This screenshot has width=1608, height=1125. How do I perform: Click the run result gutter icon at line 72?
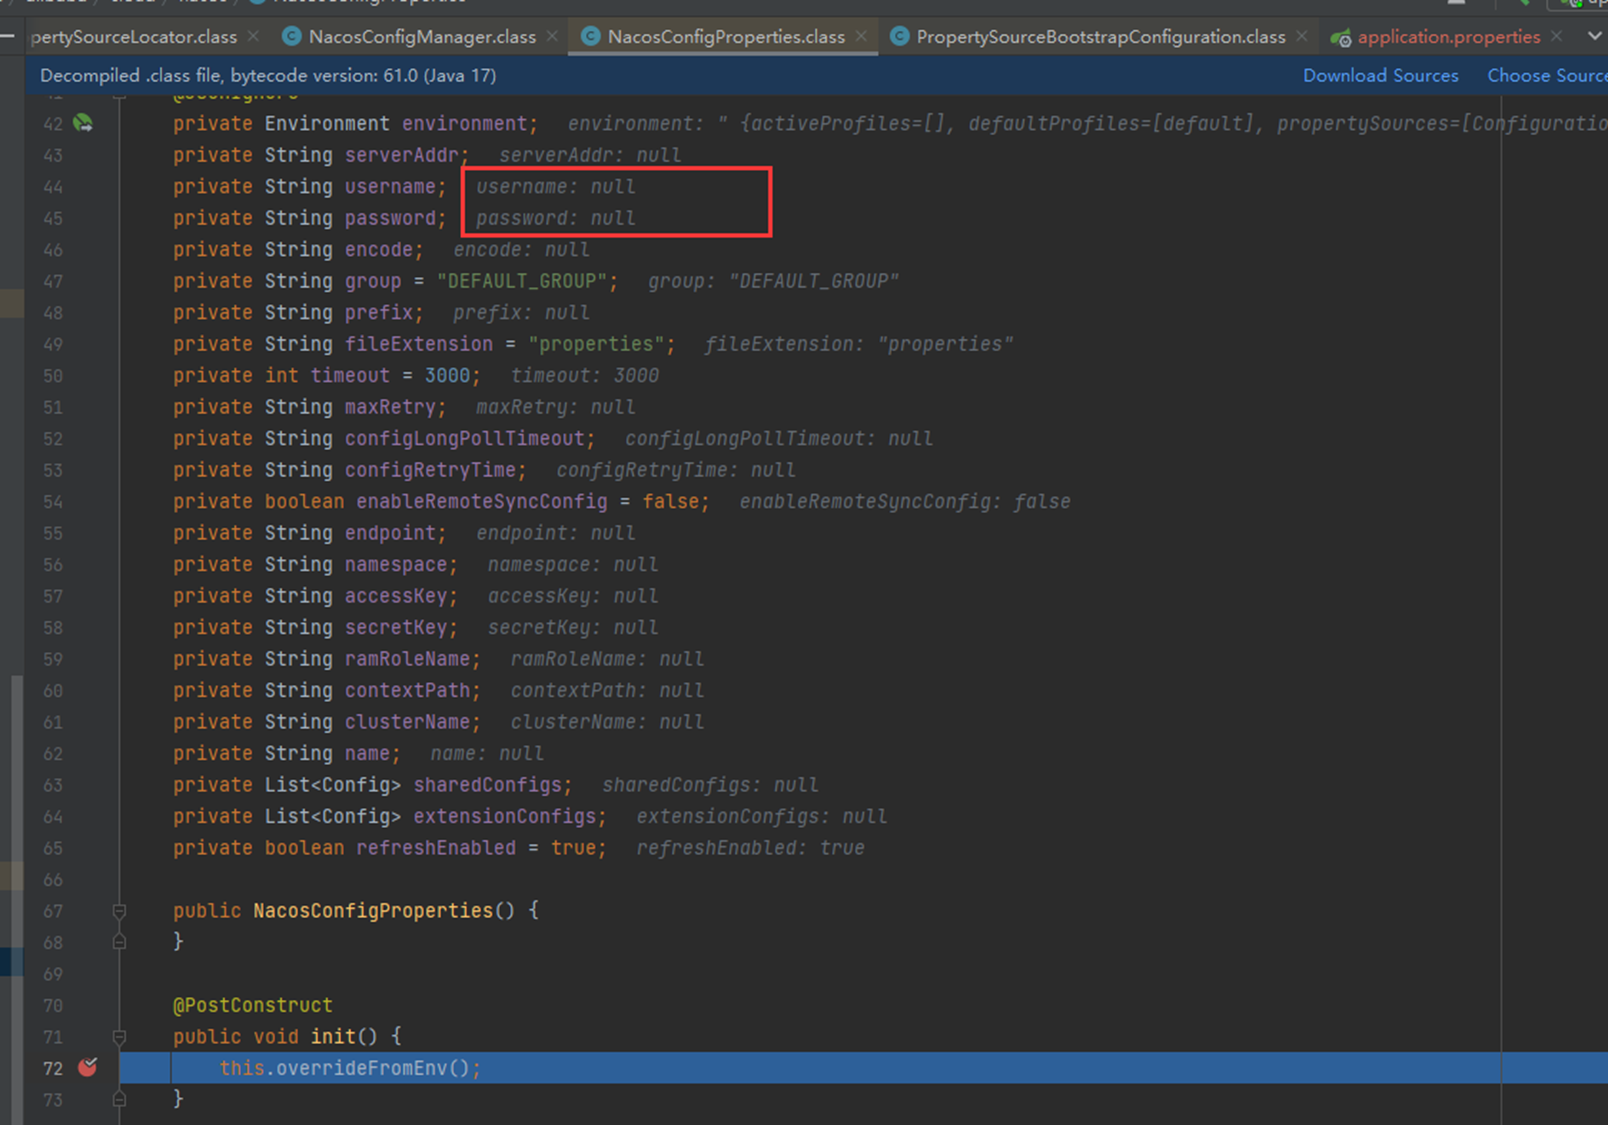point(88,1067)
